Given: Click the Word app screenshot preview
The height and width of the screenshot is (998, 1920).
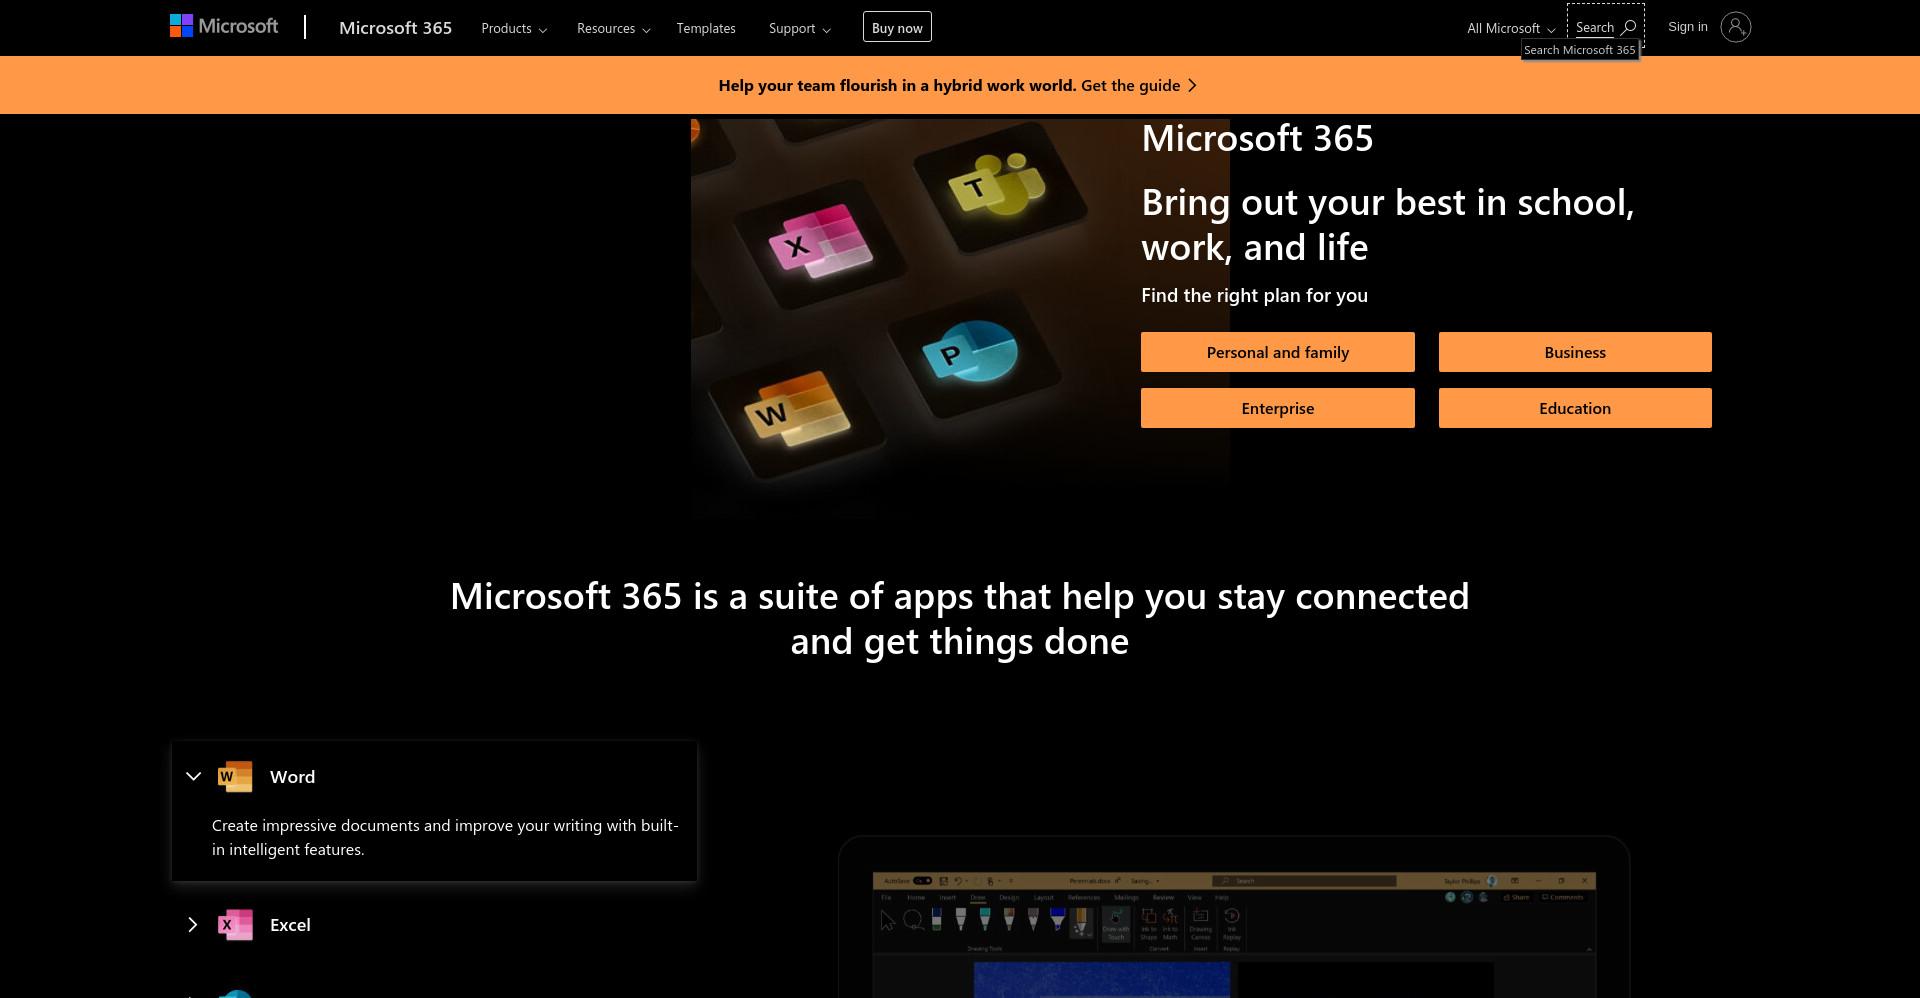Looking at the screenshot, I should [1234, 934].
